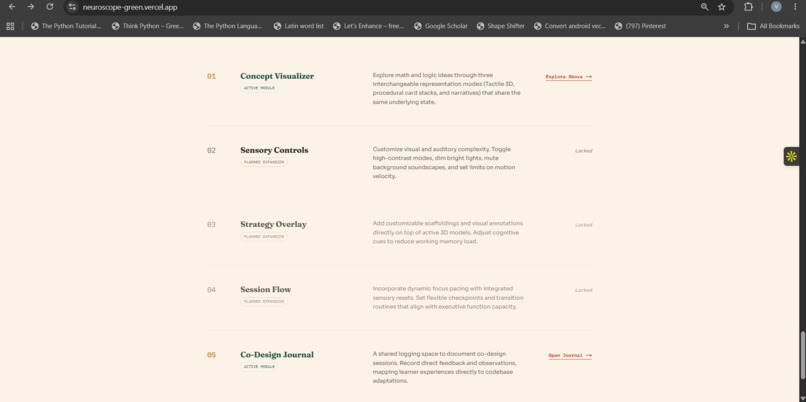Click the Session Flow description paragraph
This screenshot has width=806, height=402.
pos(448,298)
